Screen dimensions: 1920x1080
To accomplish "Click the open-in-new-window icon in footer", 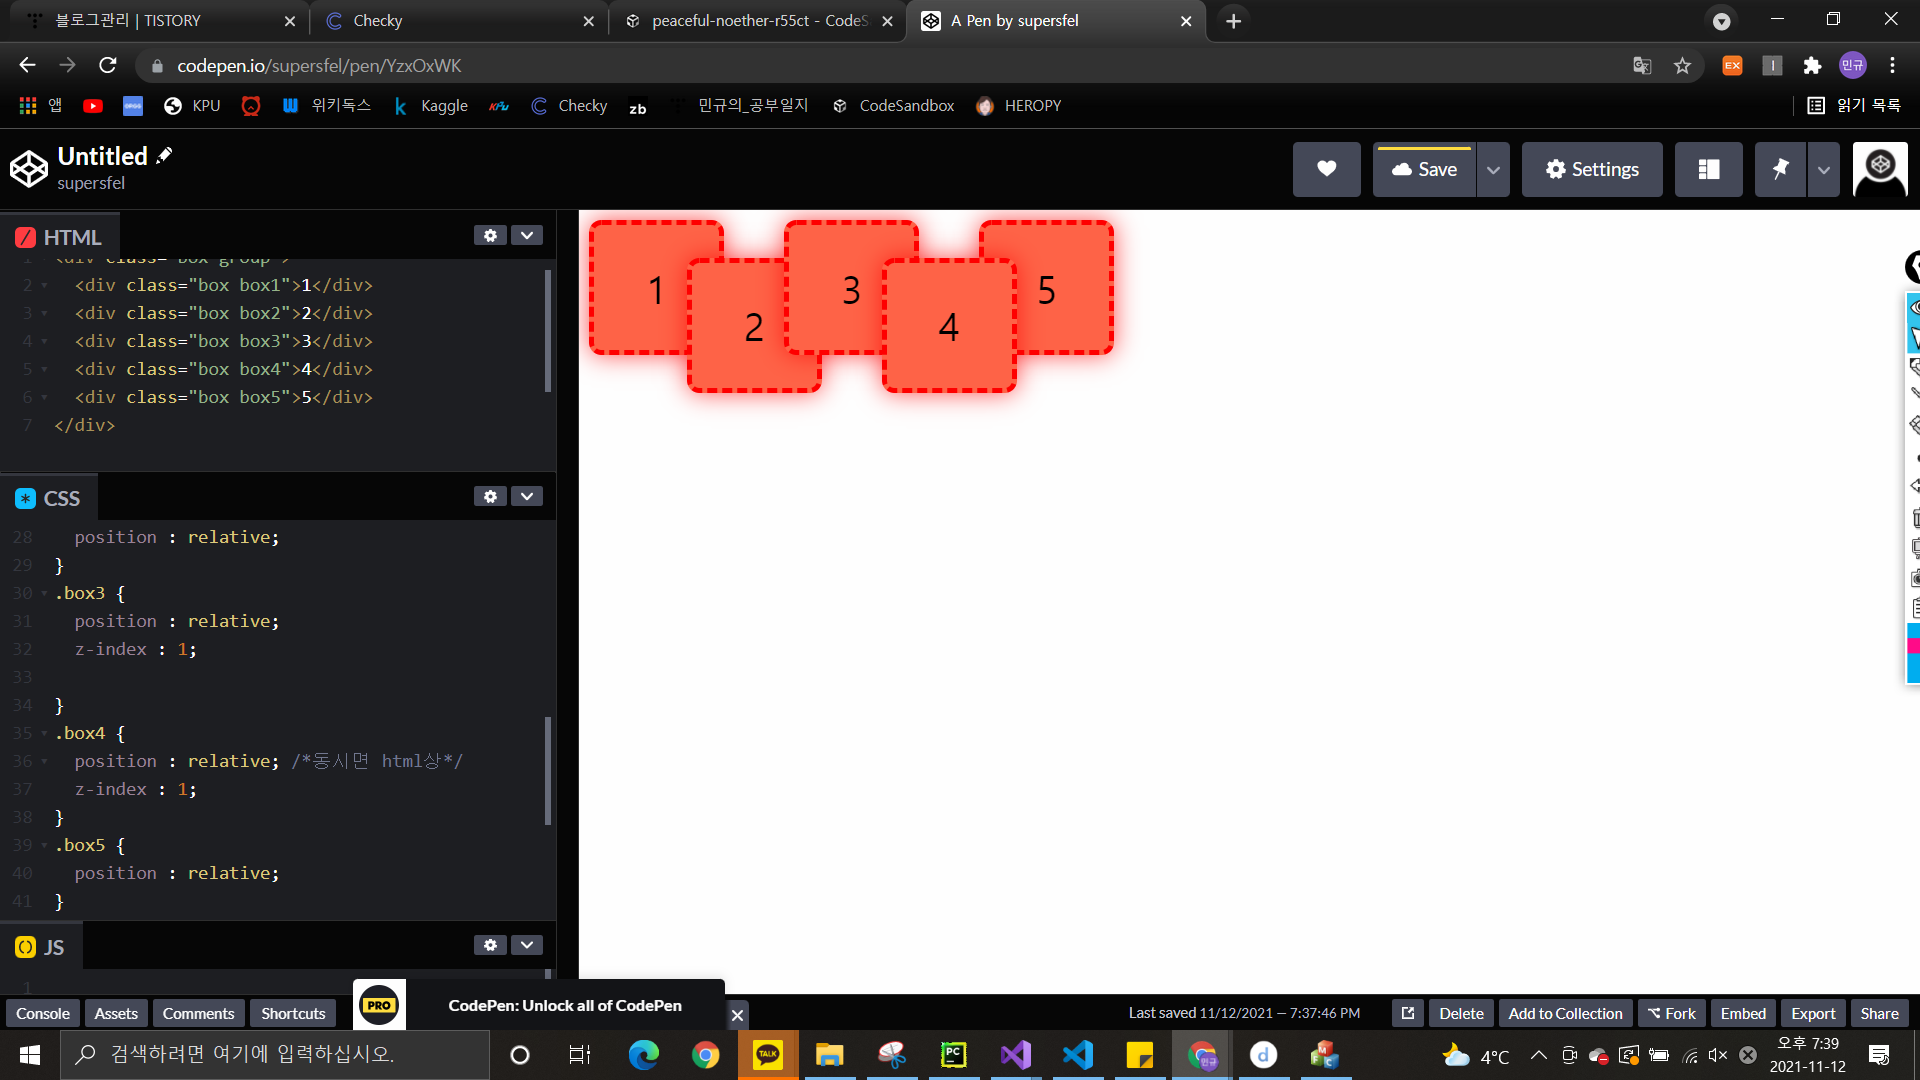I will point(1407,1013).
